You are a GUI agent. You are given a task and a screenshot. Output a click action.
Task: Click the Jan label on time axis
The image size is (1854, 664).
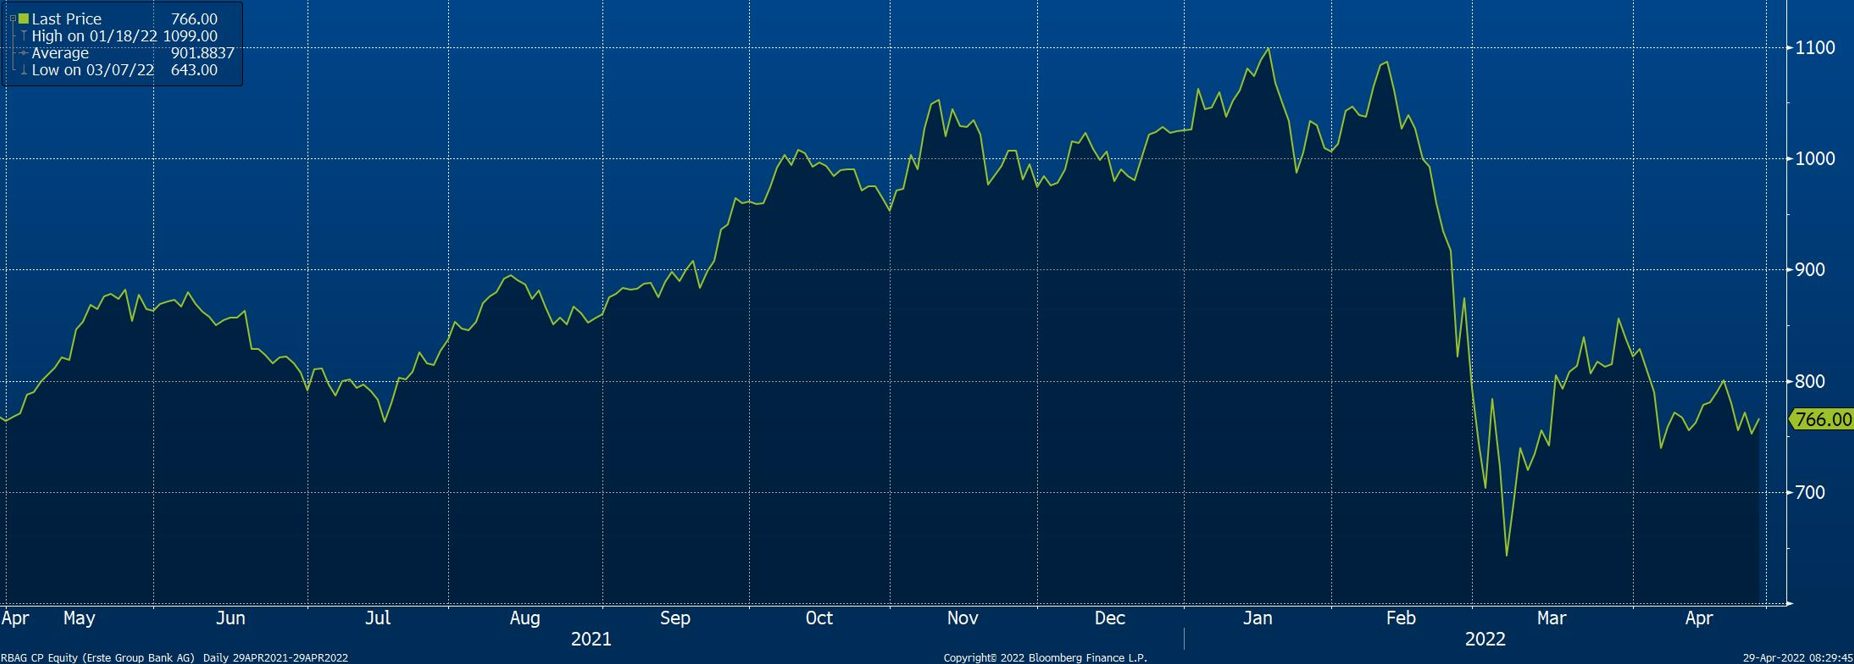click(1257, 618)
